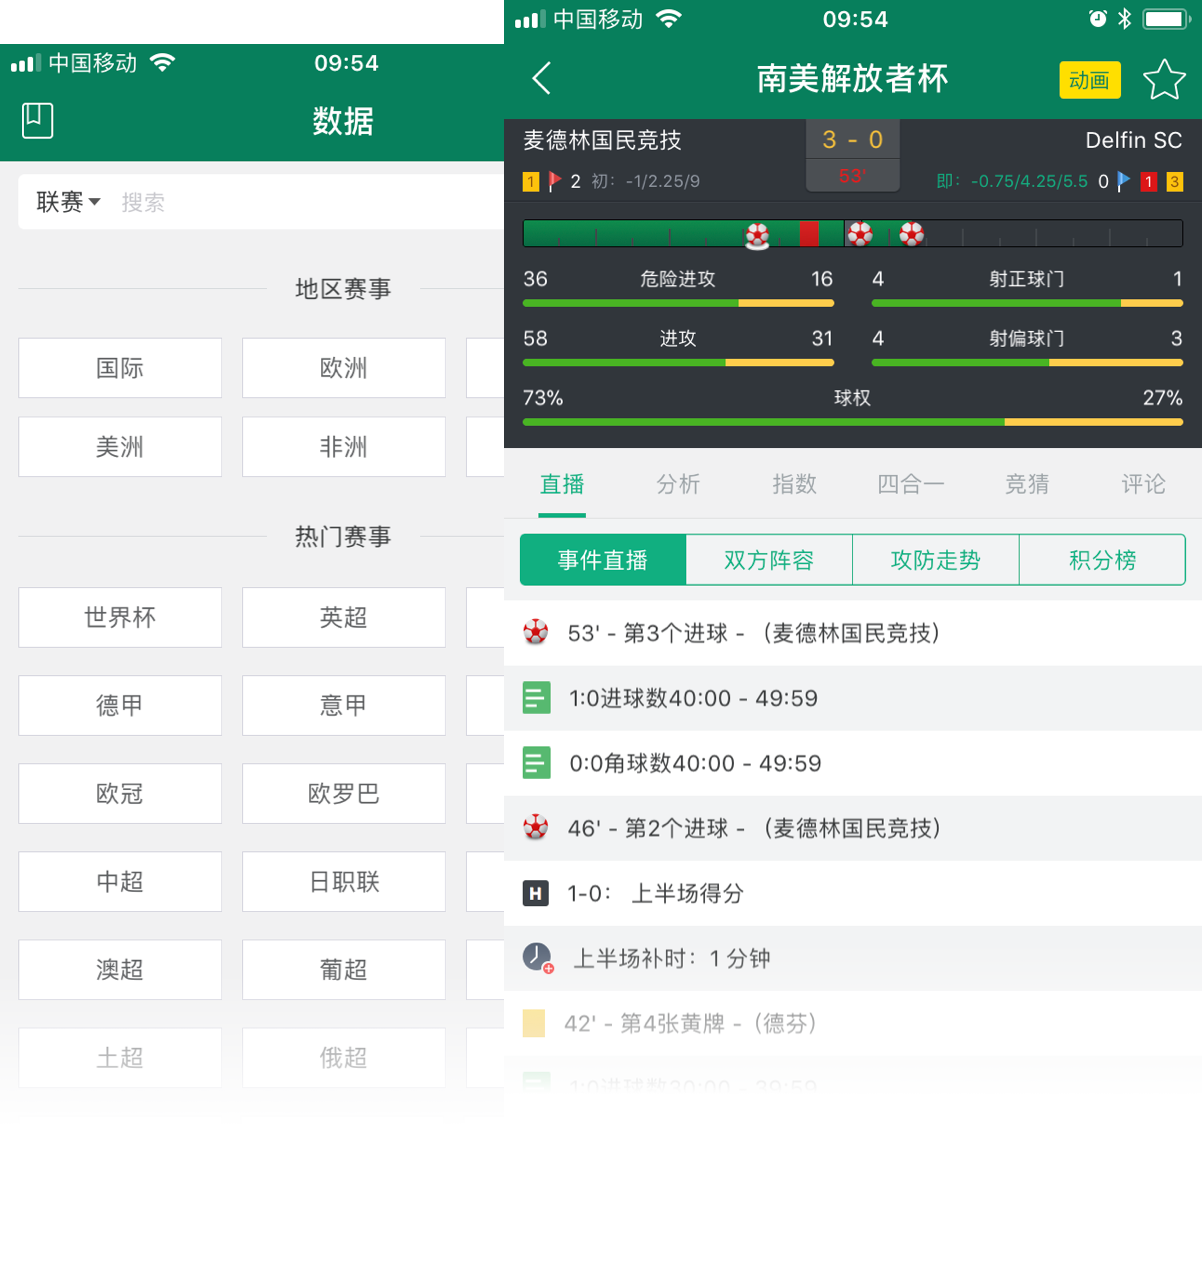This screenshot has height=1268, width=1202.
Task: Tap the 南美解放者杯 title
Action: [852, 79]
